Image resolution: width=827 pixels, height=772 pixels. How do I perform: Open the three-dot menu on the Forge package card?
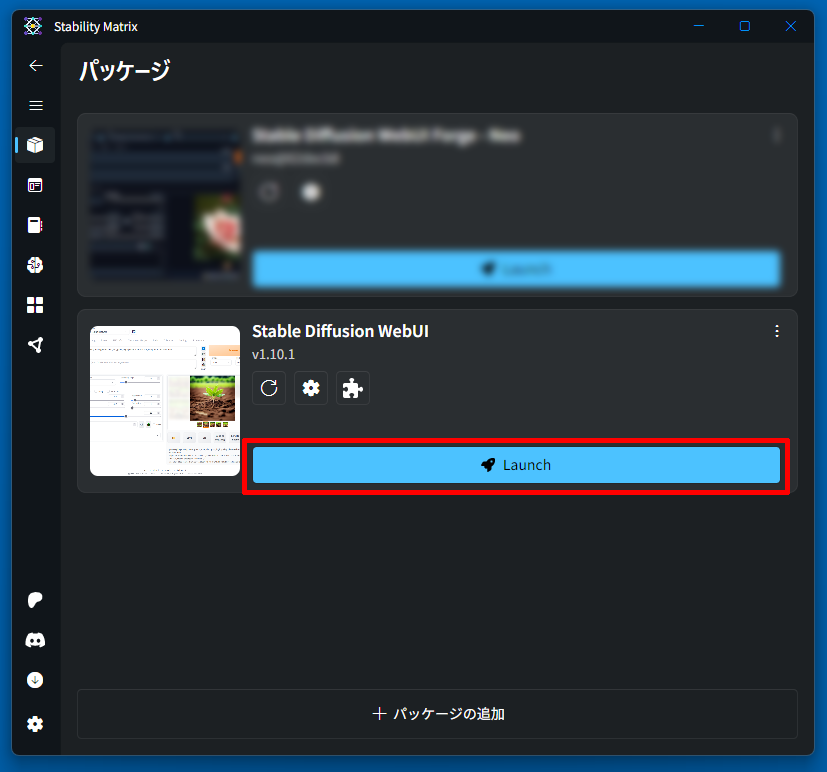[777, 136]
